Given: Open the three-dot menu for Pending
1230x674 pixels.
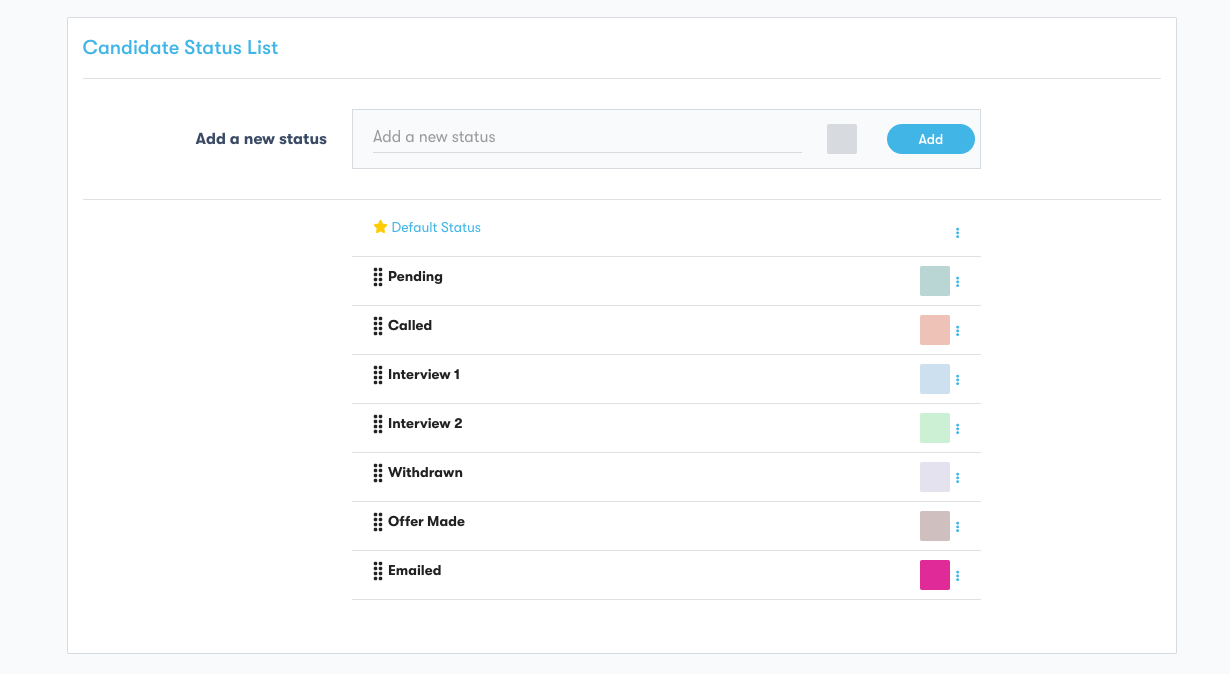Looking at the screenshot, I should (x=957, y=282).
